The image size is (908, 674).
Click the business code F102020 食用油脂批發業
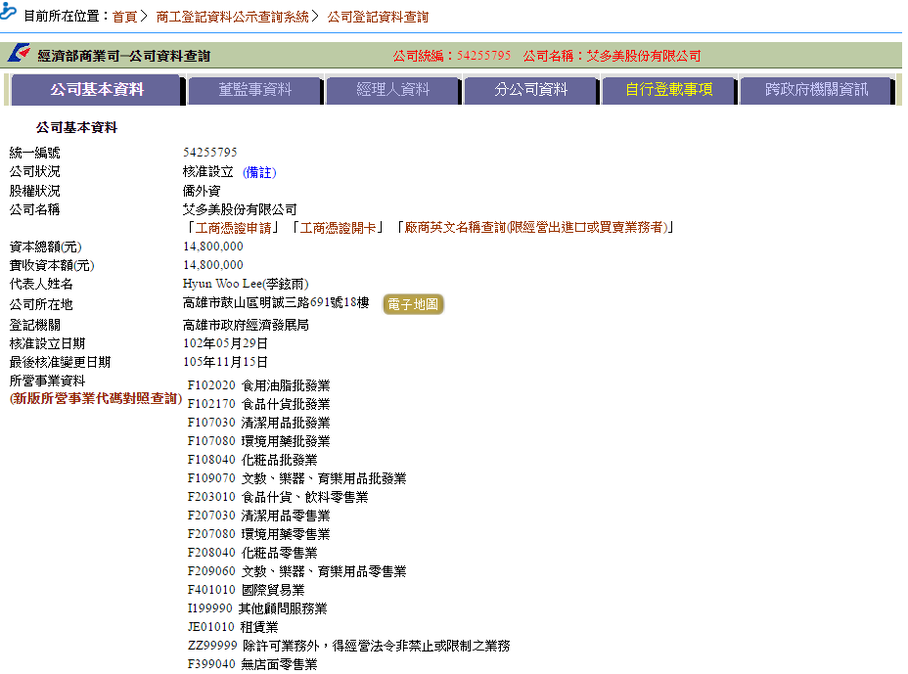[259, 385]
